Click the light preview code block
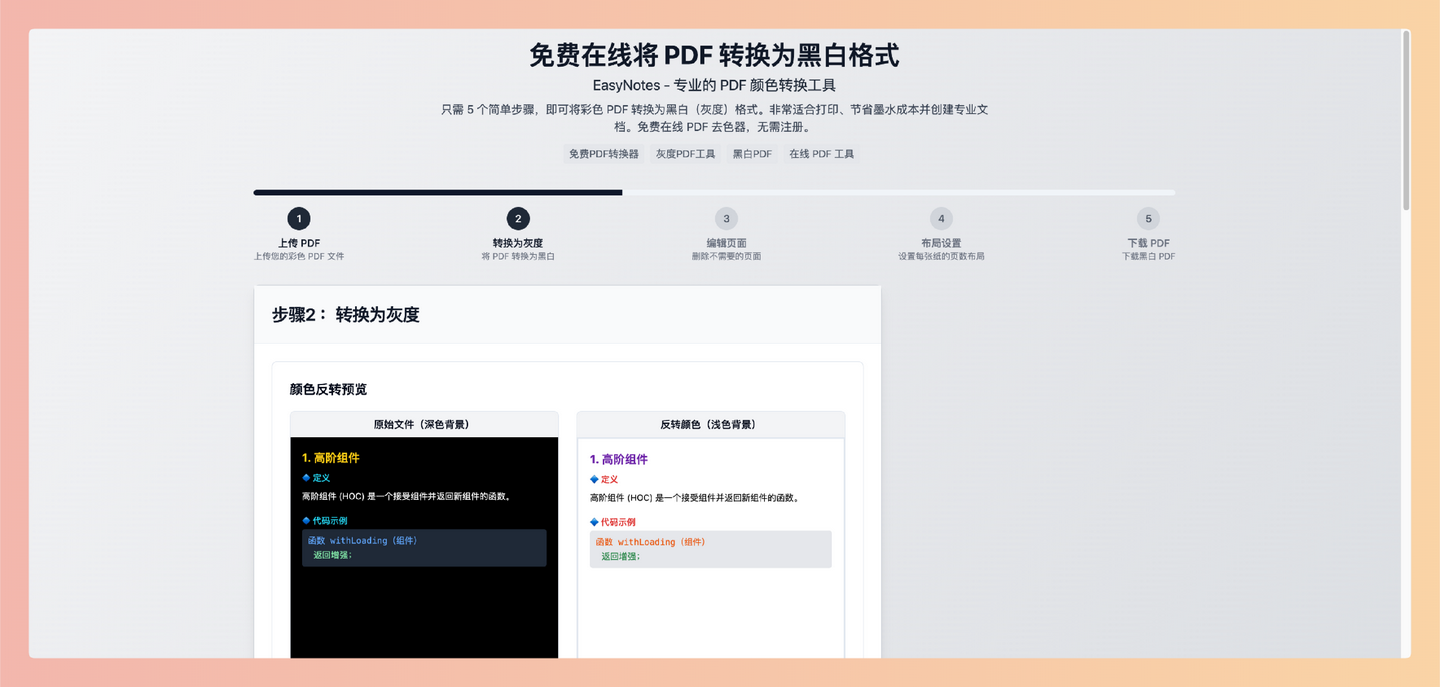The width and height of the screenshot is (1440, 687). click(711, 549)
